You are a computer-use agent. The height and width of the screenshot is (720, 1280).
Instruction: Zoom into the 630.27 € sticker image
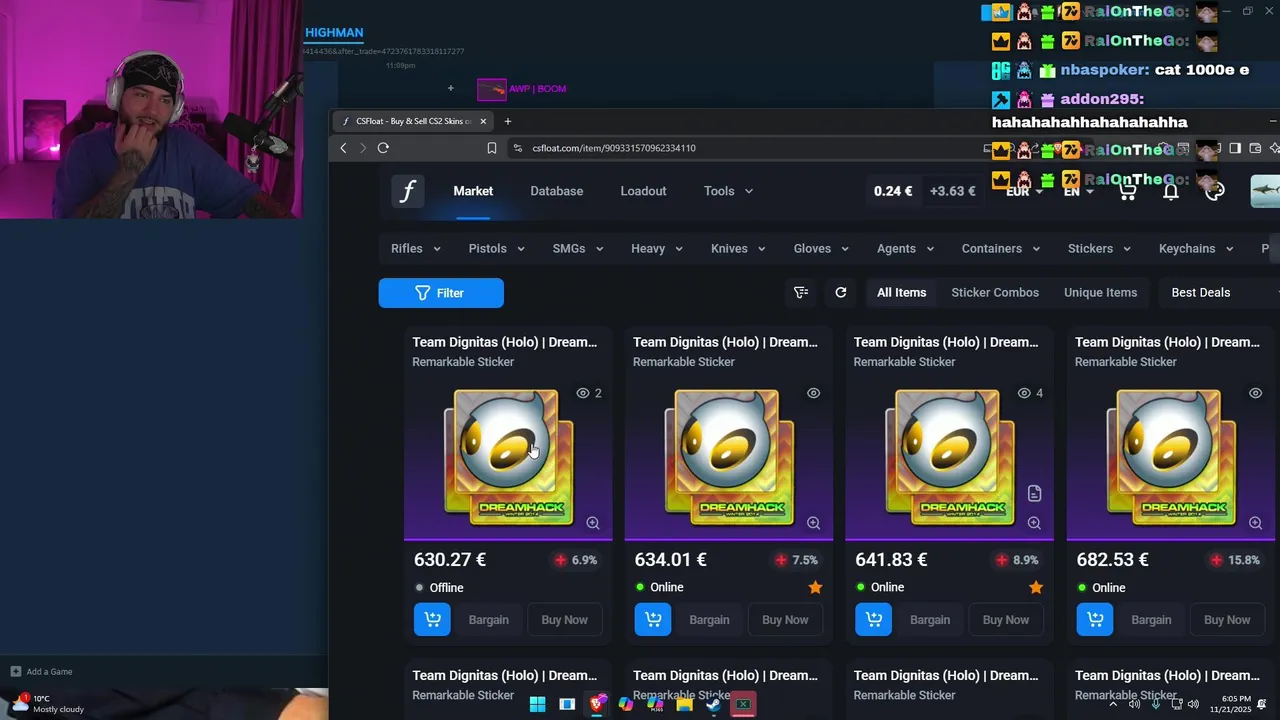click(593, 523)
